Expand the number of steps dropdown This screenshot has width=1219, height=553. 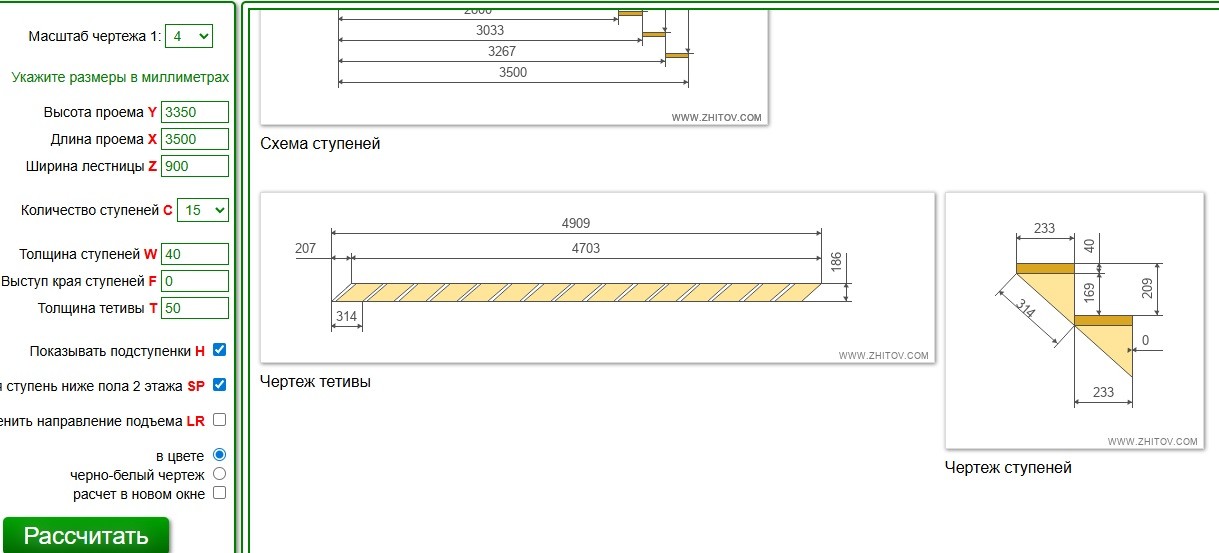tap(204, 210)
